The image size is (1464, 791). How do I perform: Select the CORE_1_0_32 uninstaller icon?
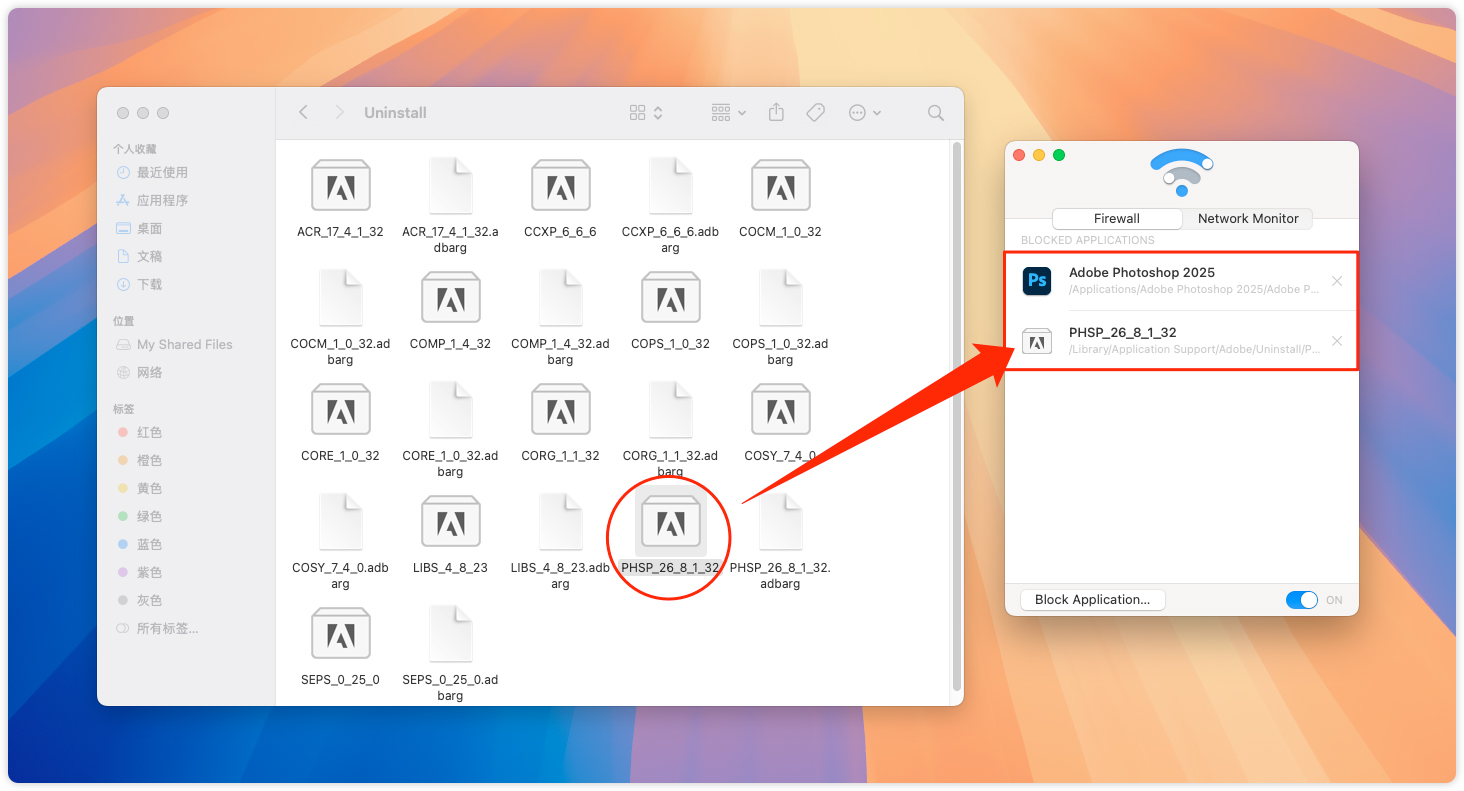point(341,410)
